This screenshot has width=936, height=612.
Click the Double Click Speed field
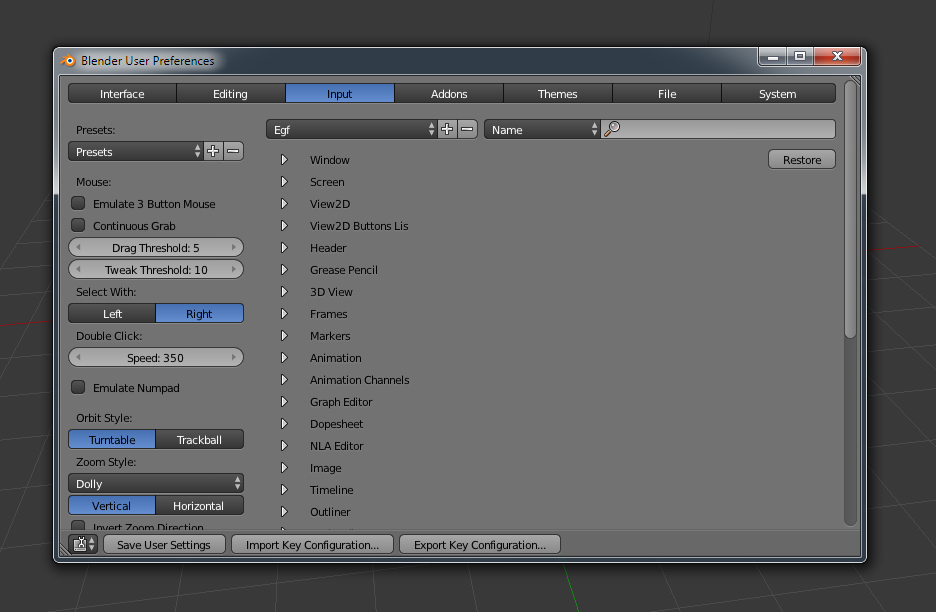click(156, 358)
